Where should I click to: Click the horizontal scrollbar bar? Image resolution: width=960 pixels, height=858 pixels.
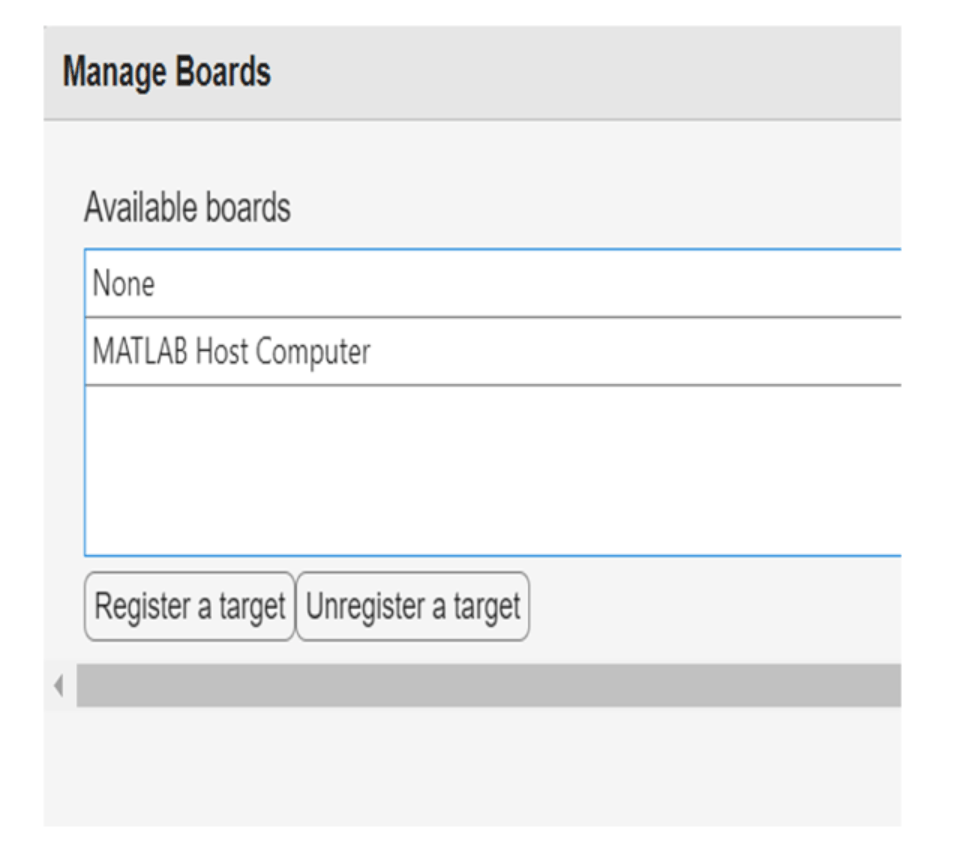[x=488, y=686]
